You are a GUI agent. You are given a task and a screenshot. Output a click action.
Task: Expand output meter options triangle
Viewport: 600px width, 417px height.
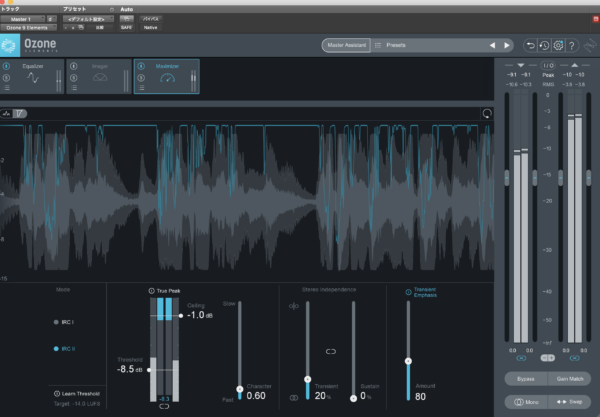[x=574, y=65]
